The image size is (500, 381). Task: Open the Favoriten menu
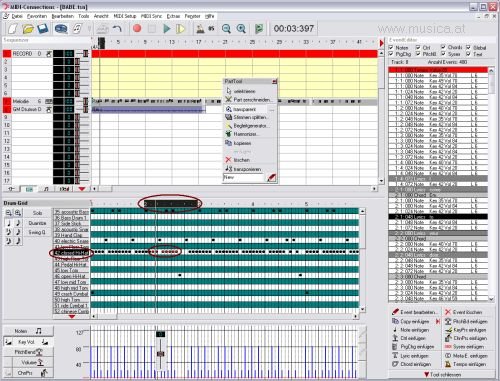pos(37,16)
